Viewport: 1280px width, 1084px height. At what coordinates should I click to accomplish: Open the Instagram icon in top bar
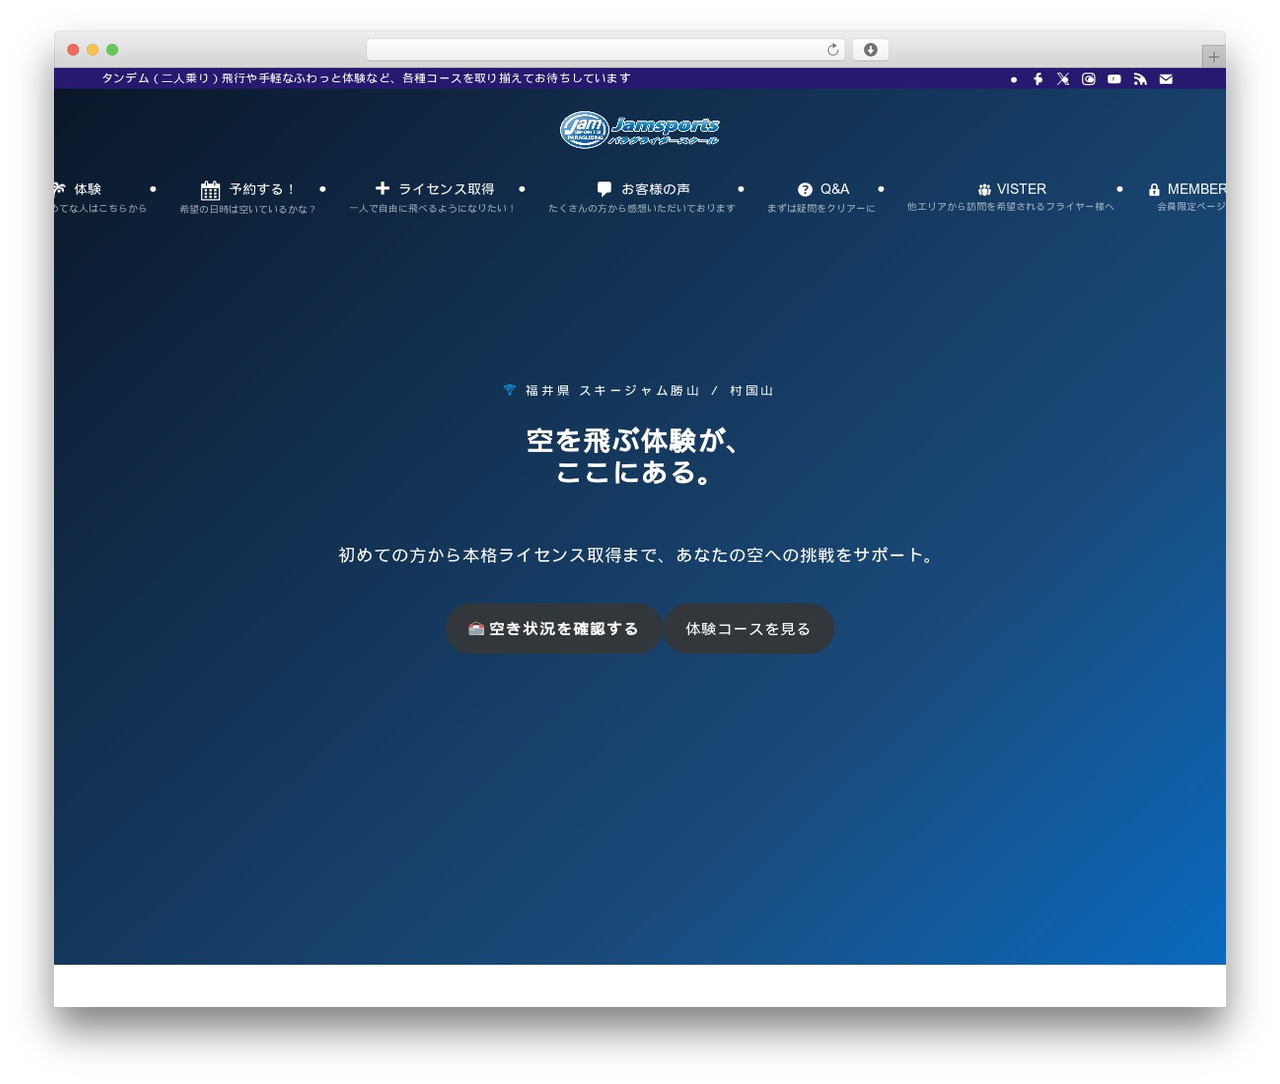click(x=1088, y=79)
